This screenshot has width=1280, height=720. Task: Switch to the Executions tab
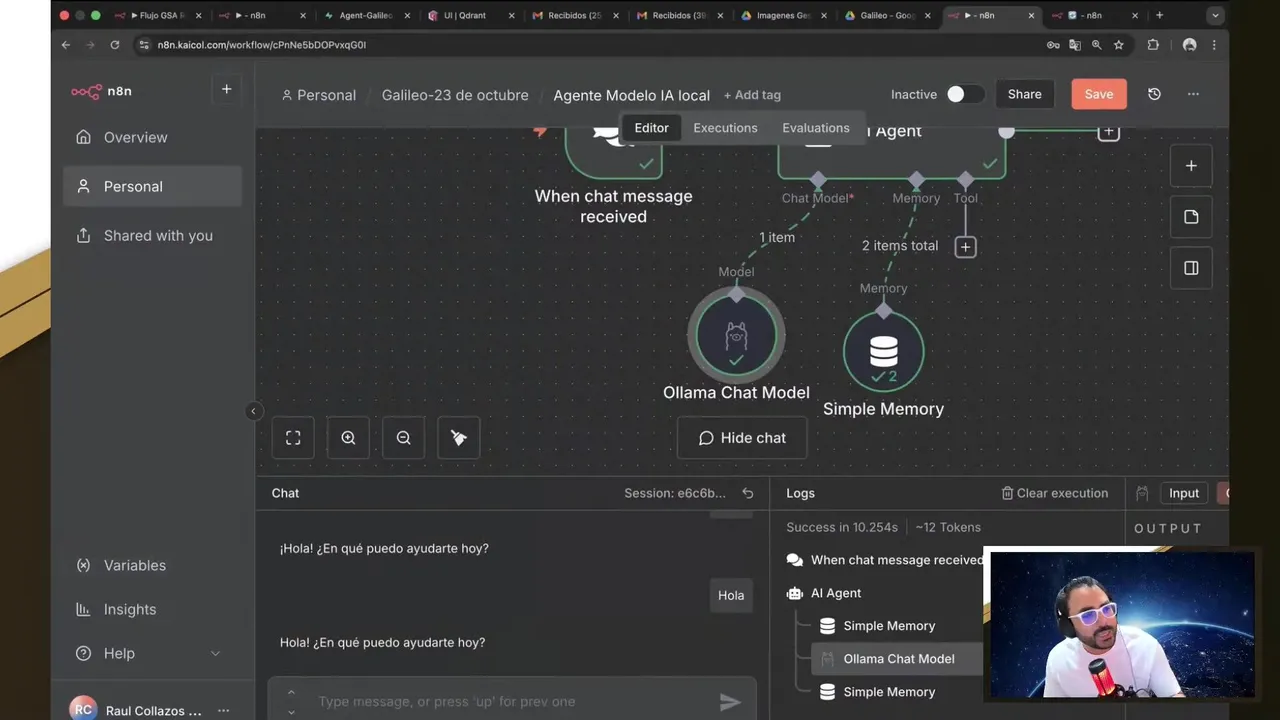coord(725,128)
